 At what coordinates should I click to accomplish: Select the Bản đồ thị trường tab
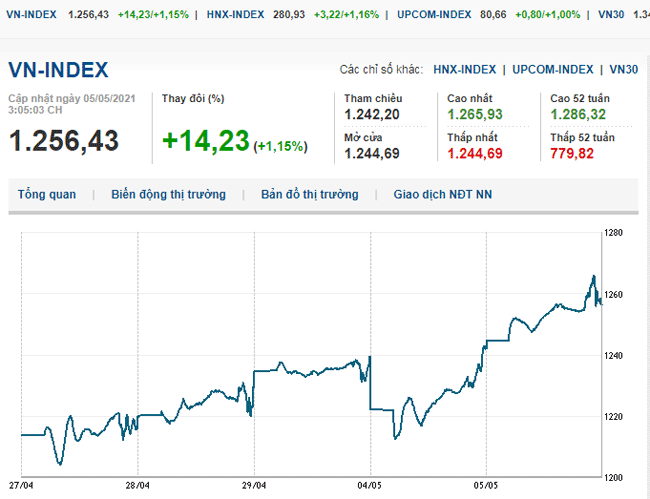tap(309, 194)
